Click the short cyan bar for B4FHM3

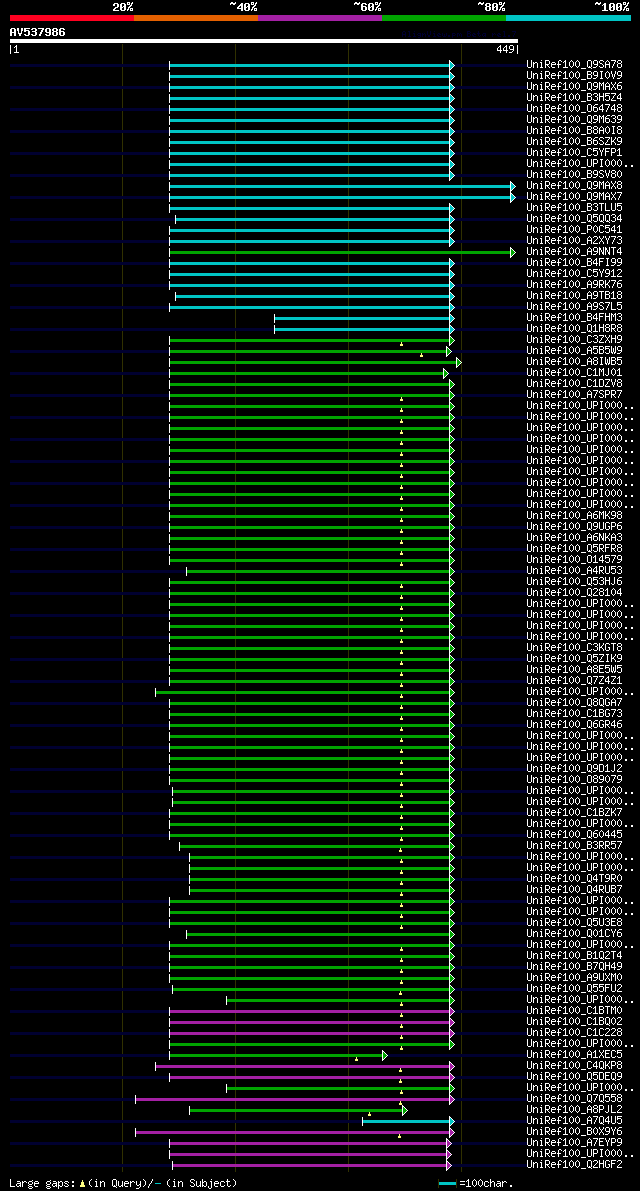363,318
